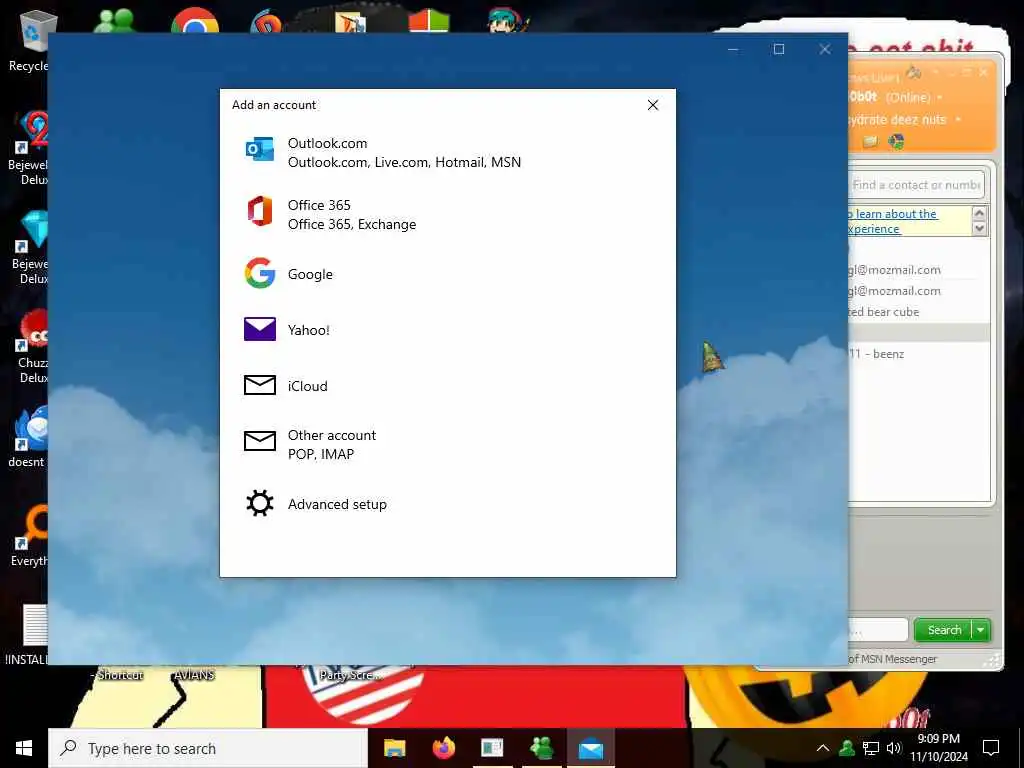
Task: Click up arrow of Messenger notice scrollbar
Action: [x=979, y=213]
